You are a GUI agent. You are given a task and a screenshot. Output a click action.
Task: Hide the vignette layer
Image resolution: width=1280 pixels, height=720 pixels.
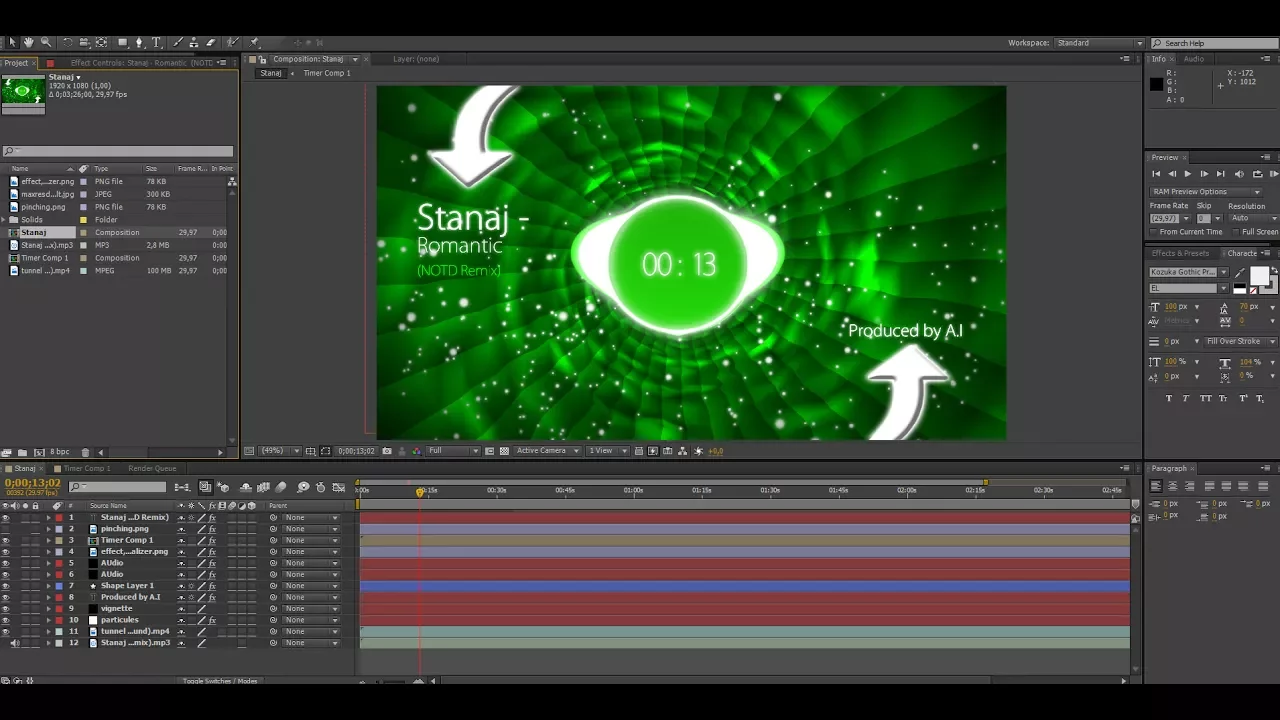pos(6,609)
